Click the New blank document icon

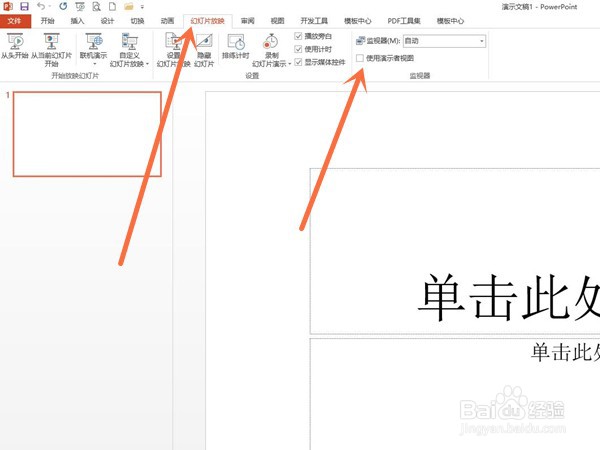click(112, 7)
